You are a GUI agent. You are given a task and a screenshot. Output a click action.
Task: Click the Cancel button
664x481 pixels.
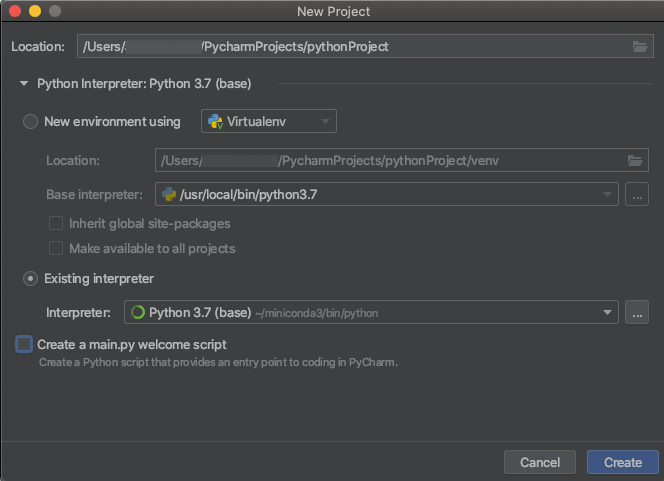point(540,462)
